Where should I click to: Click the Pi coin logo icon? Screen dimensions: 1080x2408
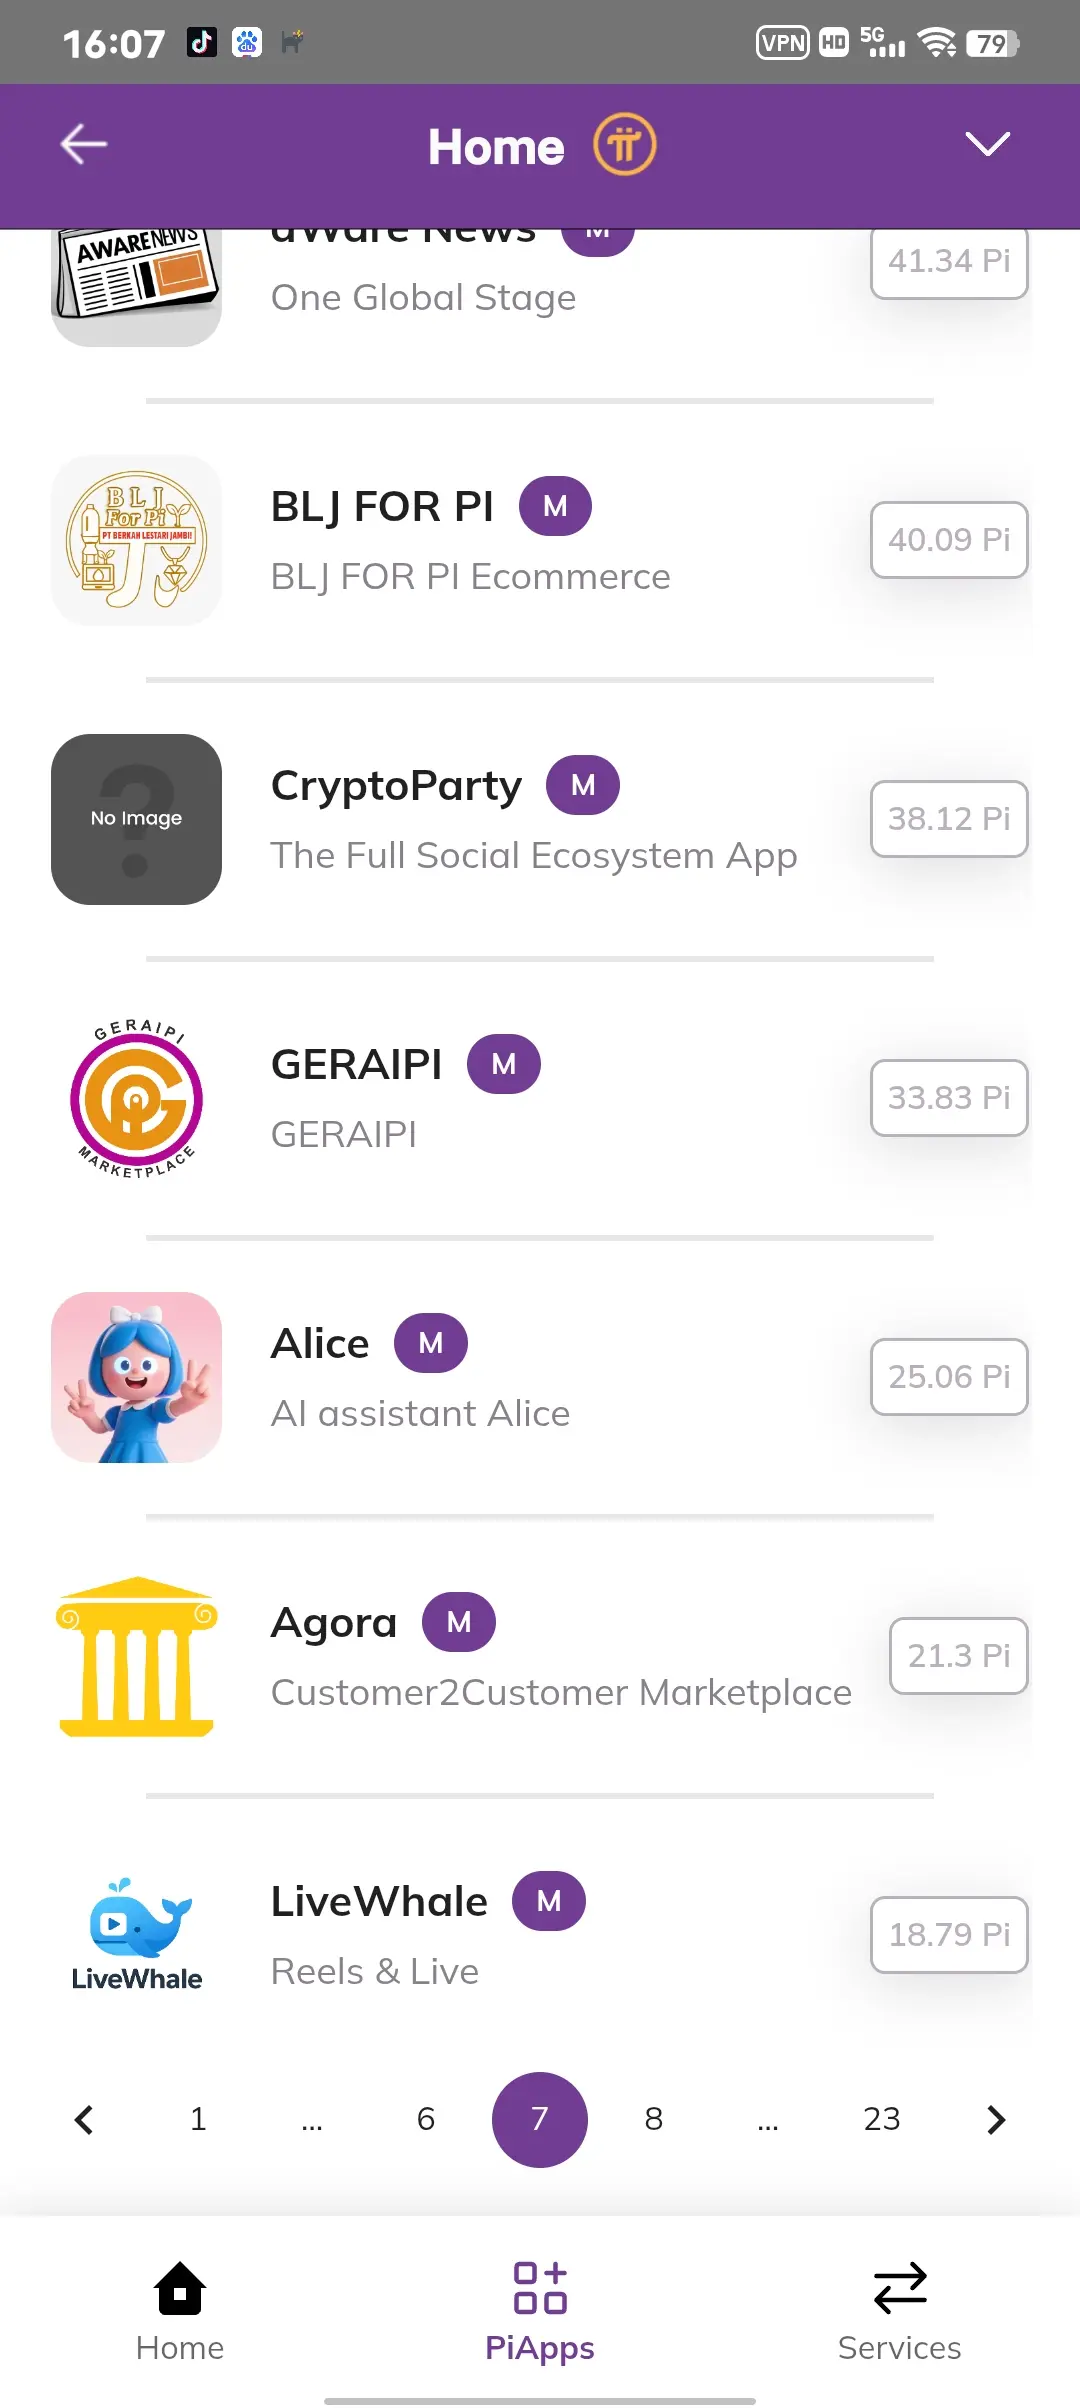(624, 145)
